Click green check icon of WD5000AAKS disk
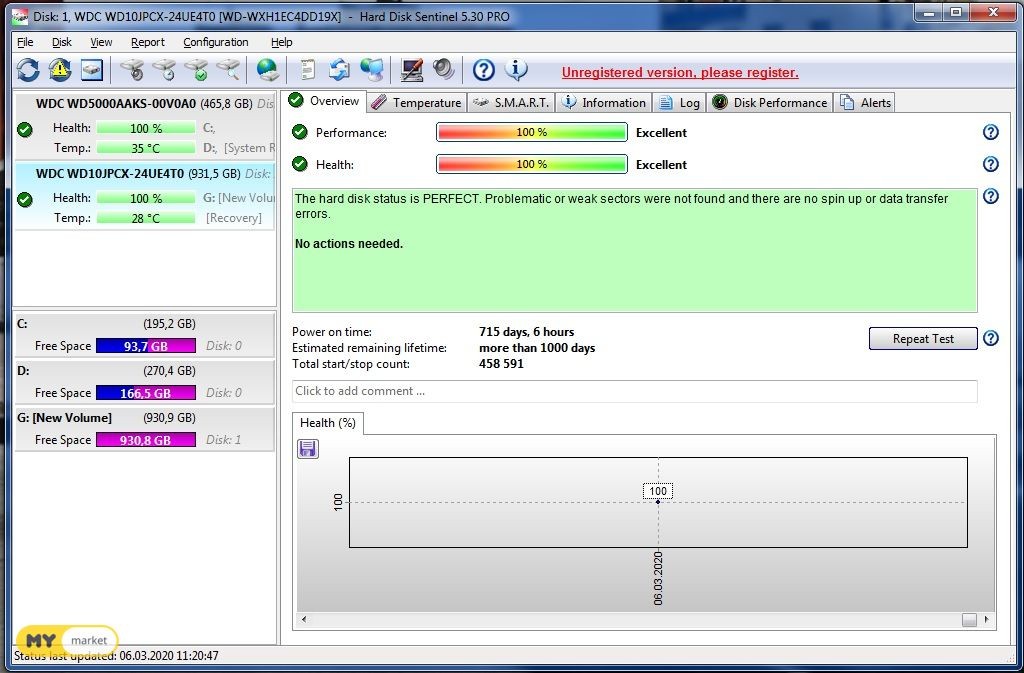Viewport: 1024px width, 673px height. [25, 129]
